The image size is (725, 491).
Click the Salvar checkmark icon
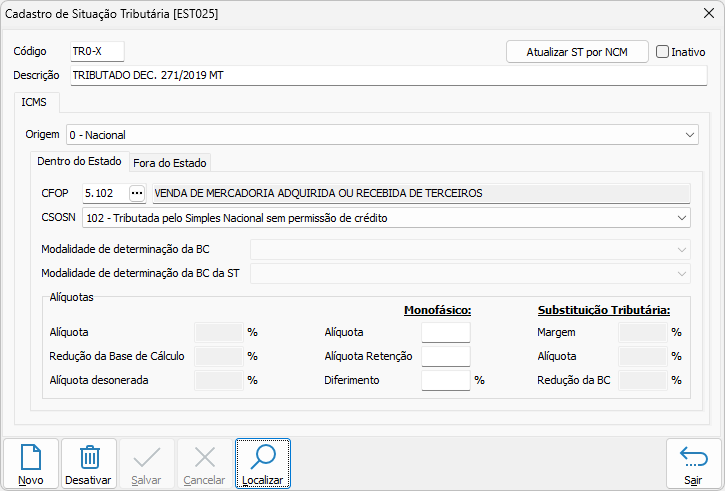coord(147,457)
